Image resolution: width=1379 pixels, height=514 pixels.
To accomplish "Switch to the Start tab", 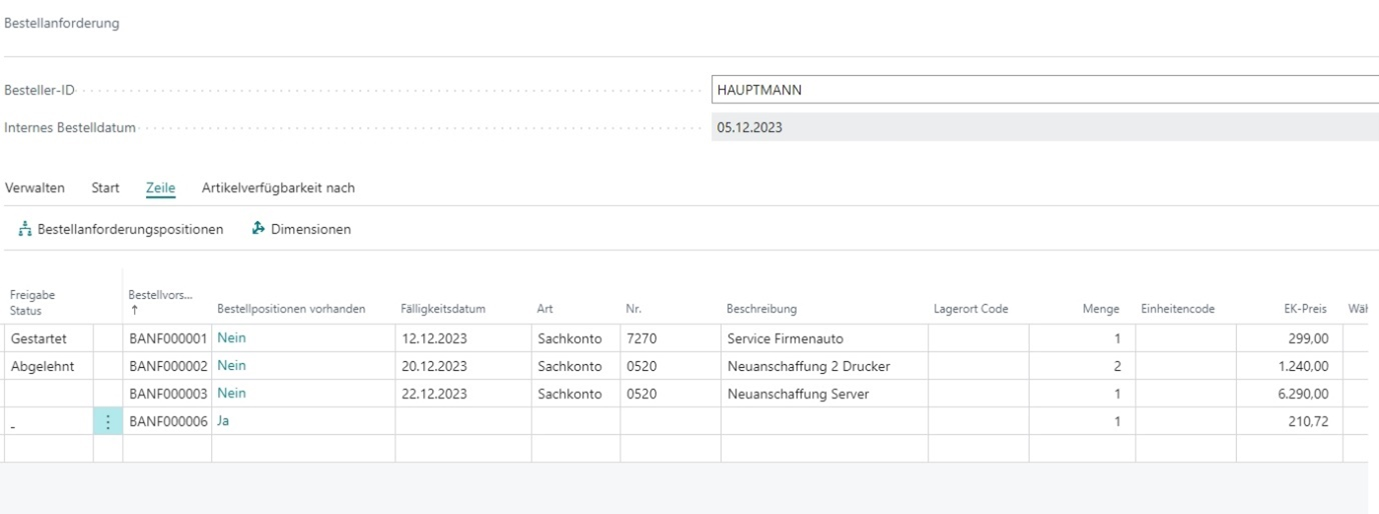I will pyautogui.click(x=105, y=187).
